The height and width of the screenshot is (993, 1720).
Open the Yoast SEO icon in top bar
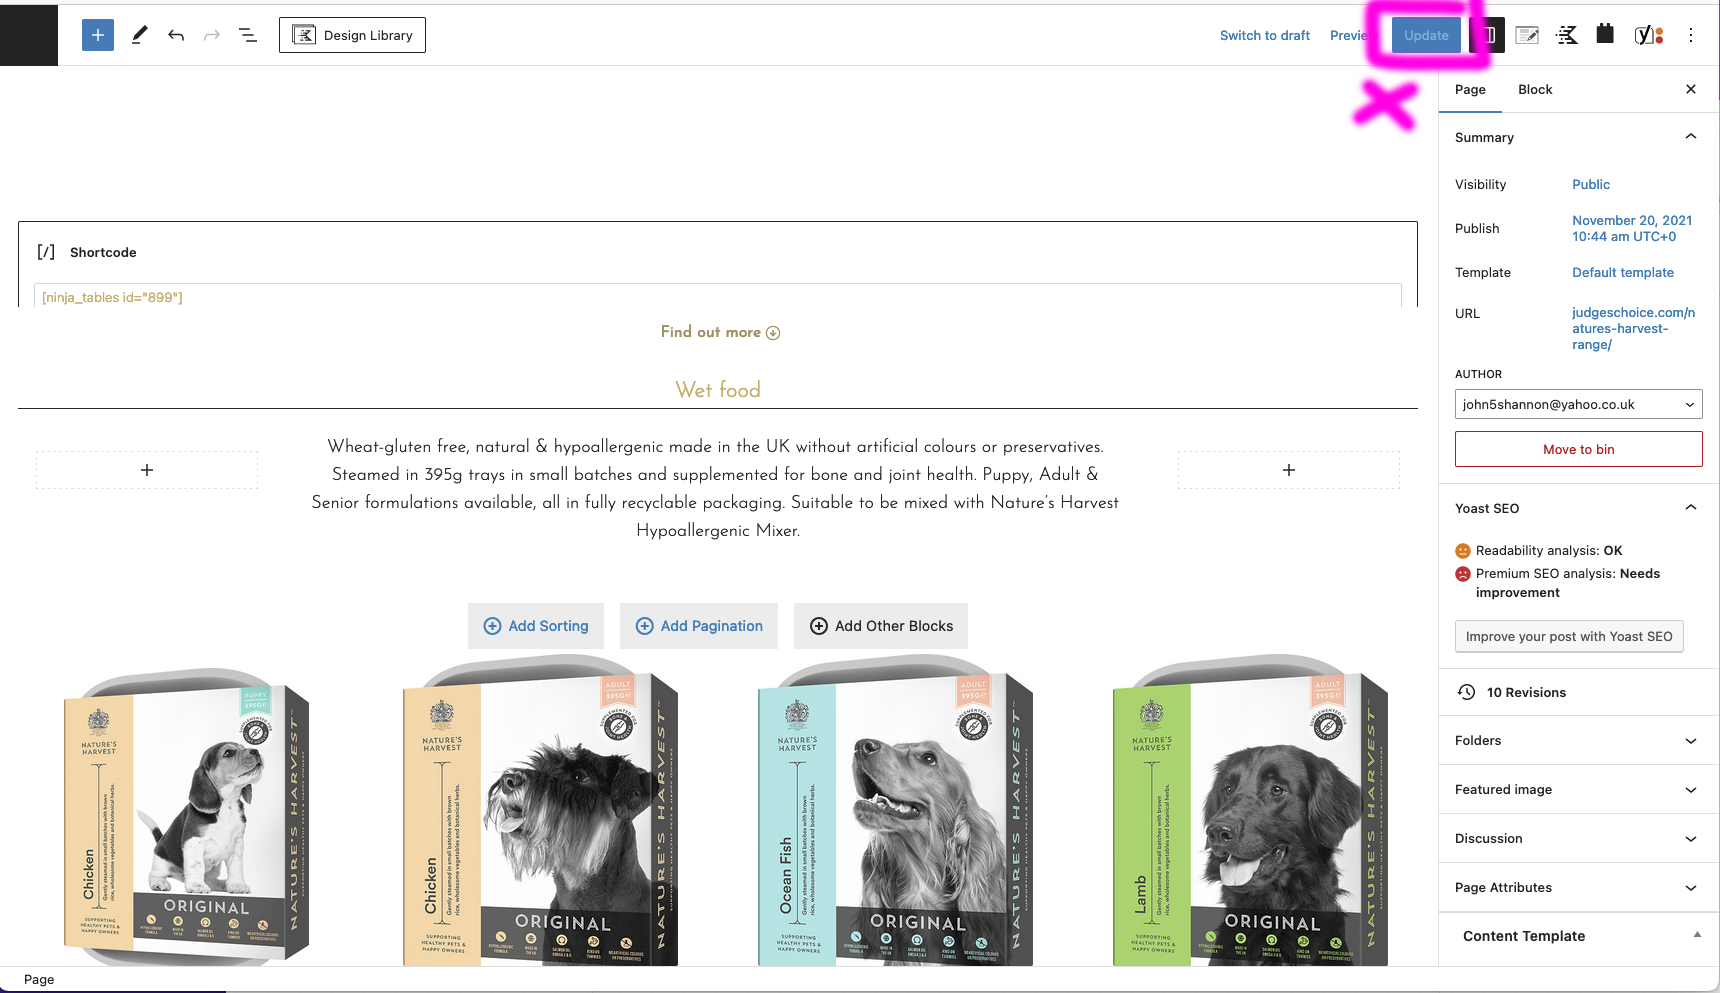click(1649, 35)
